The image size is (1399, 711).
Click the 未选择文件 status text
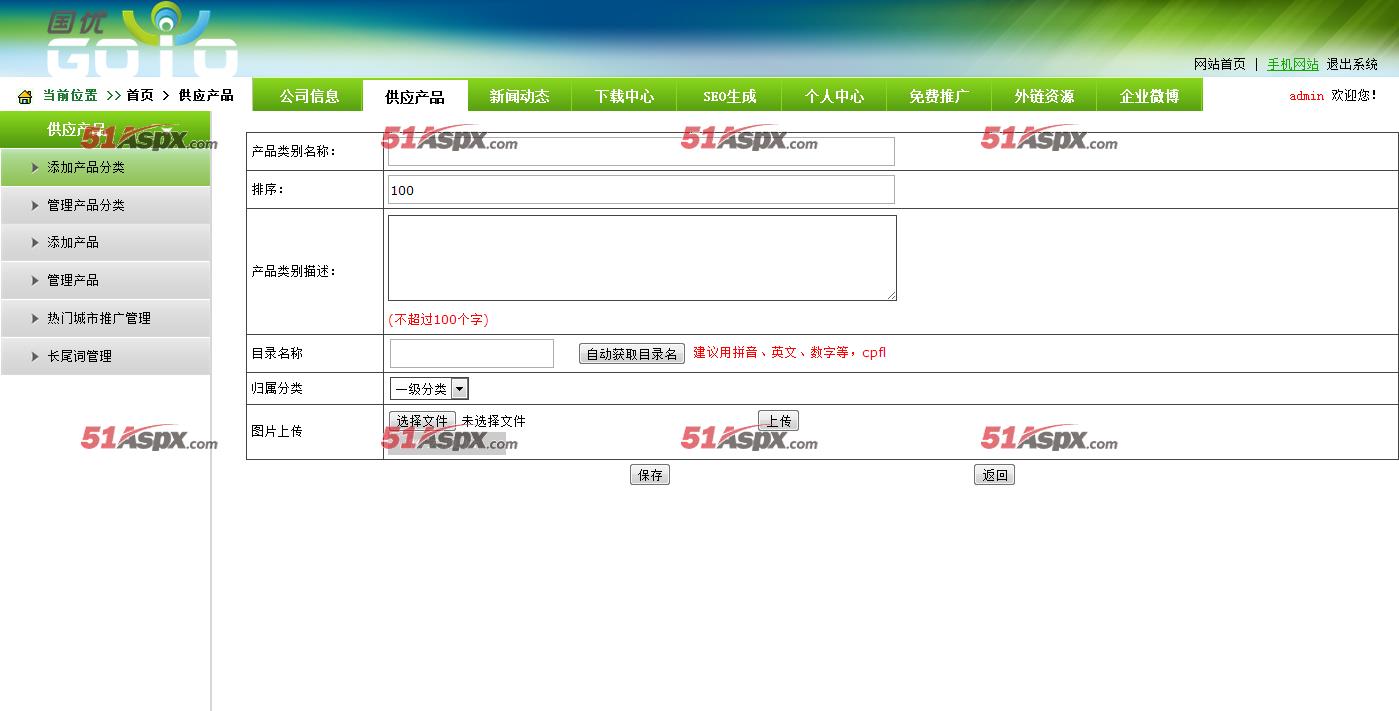(x=493, y=421)
